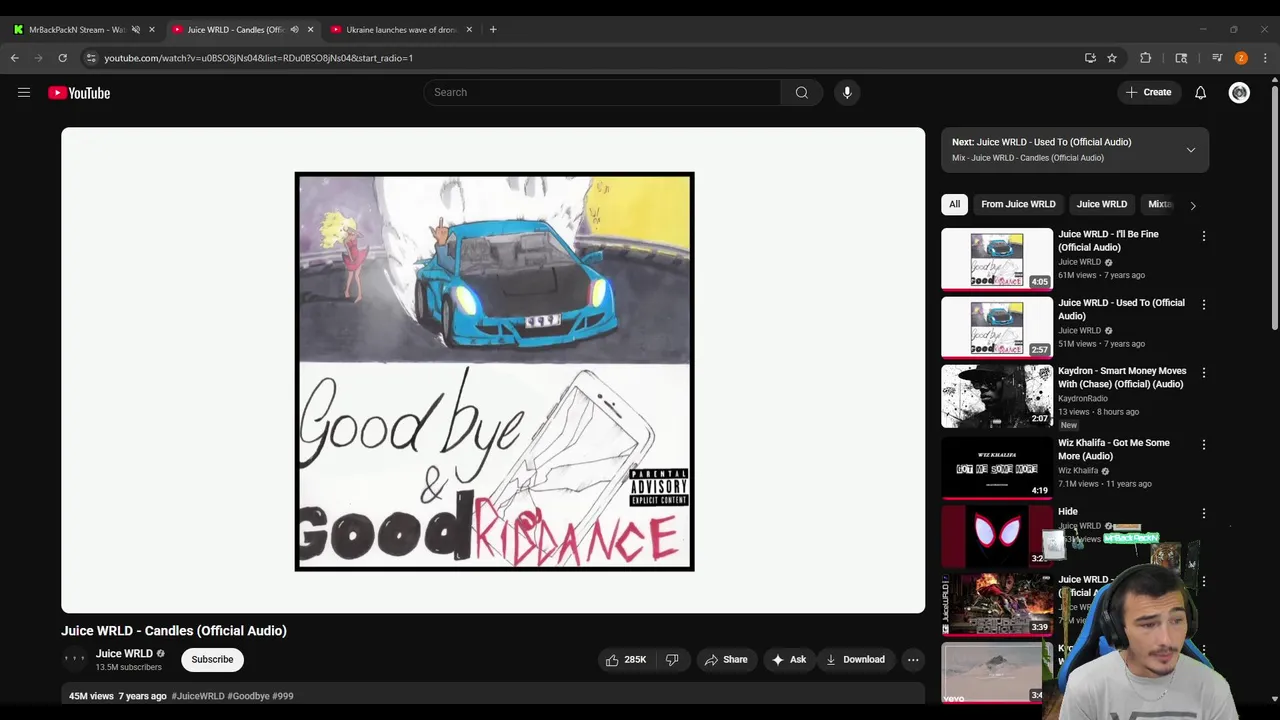The image size is (1280, 720).
Task: Open options for Kaydron Smart Money Moves
Action: (x=1204, y=373)
